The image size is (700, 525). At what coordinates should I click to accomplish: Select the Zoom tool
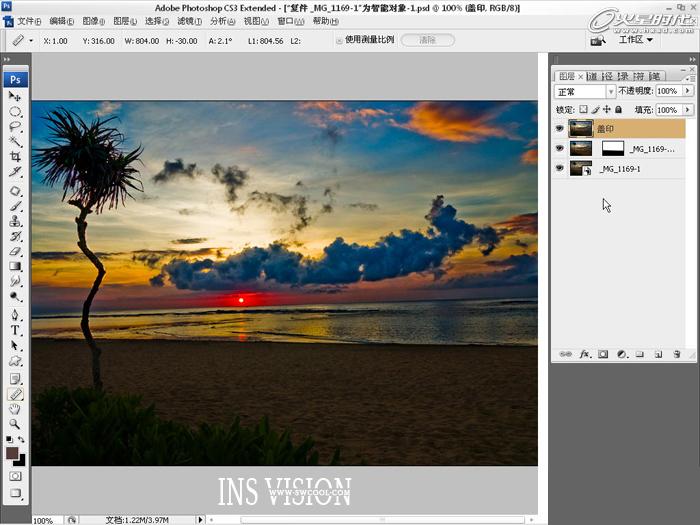15,424
